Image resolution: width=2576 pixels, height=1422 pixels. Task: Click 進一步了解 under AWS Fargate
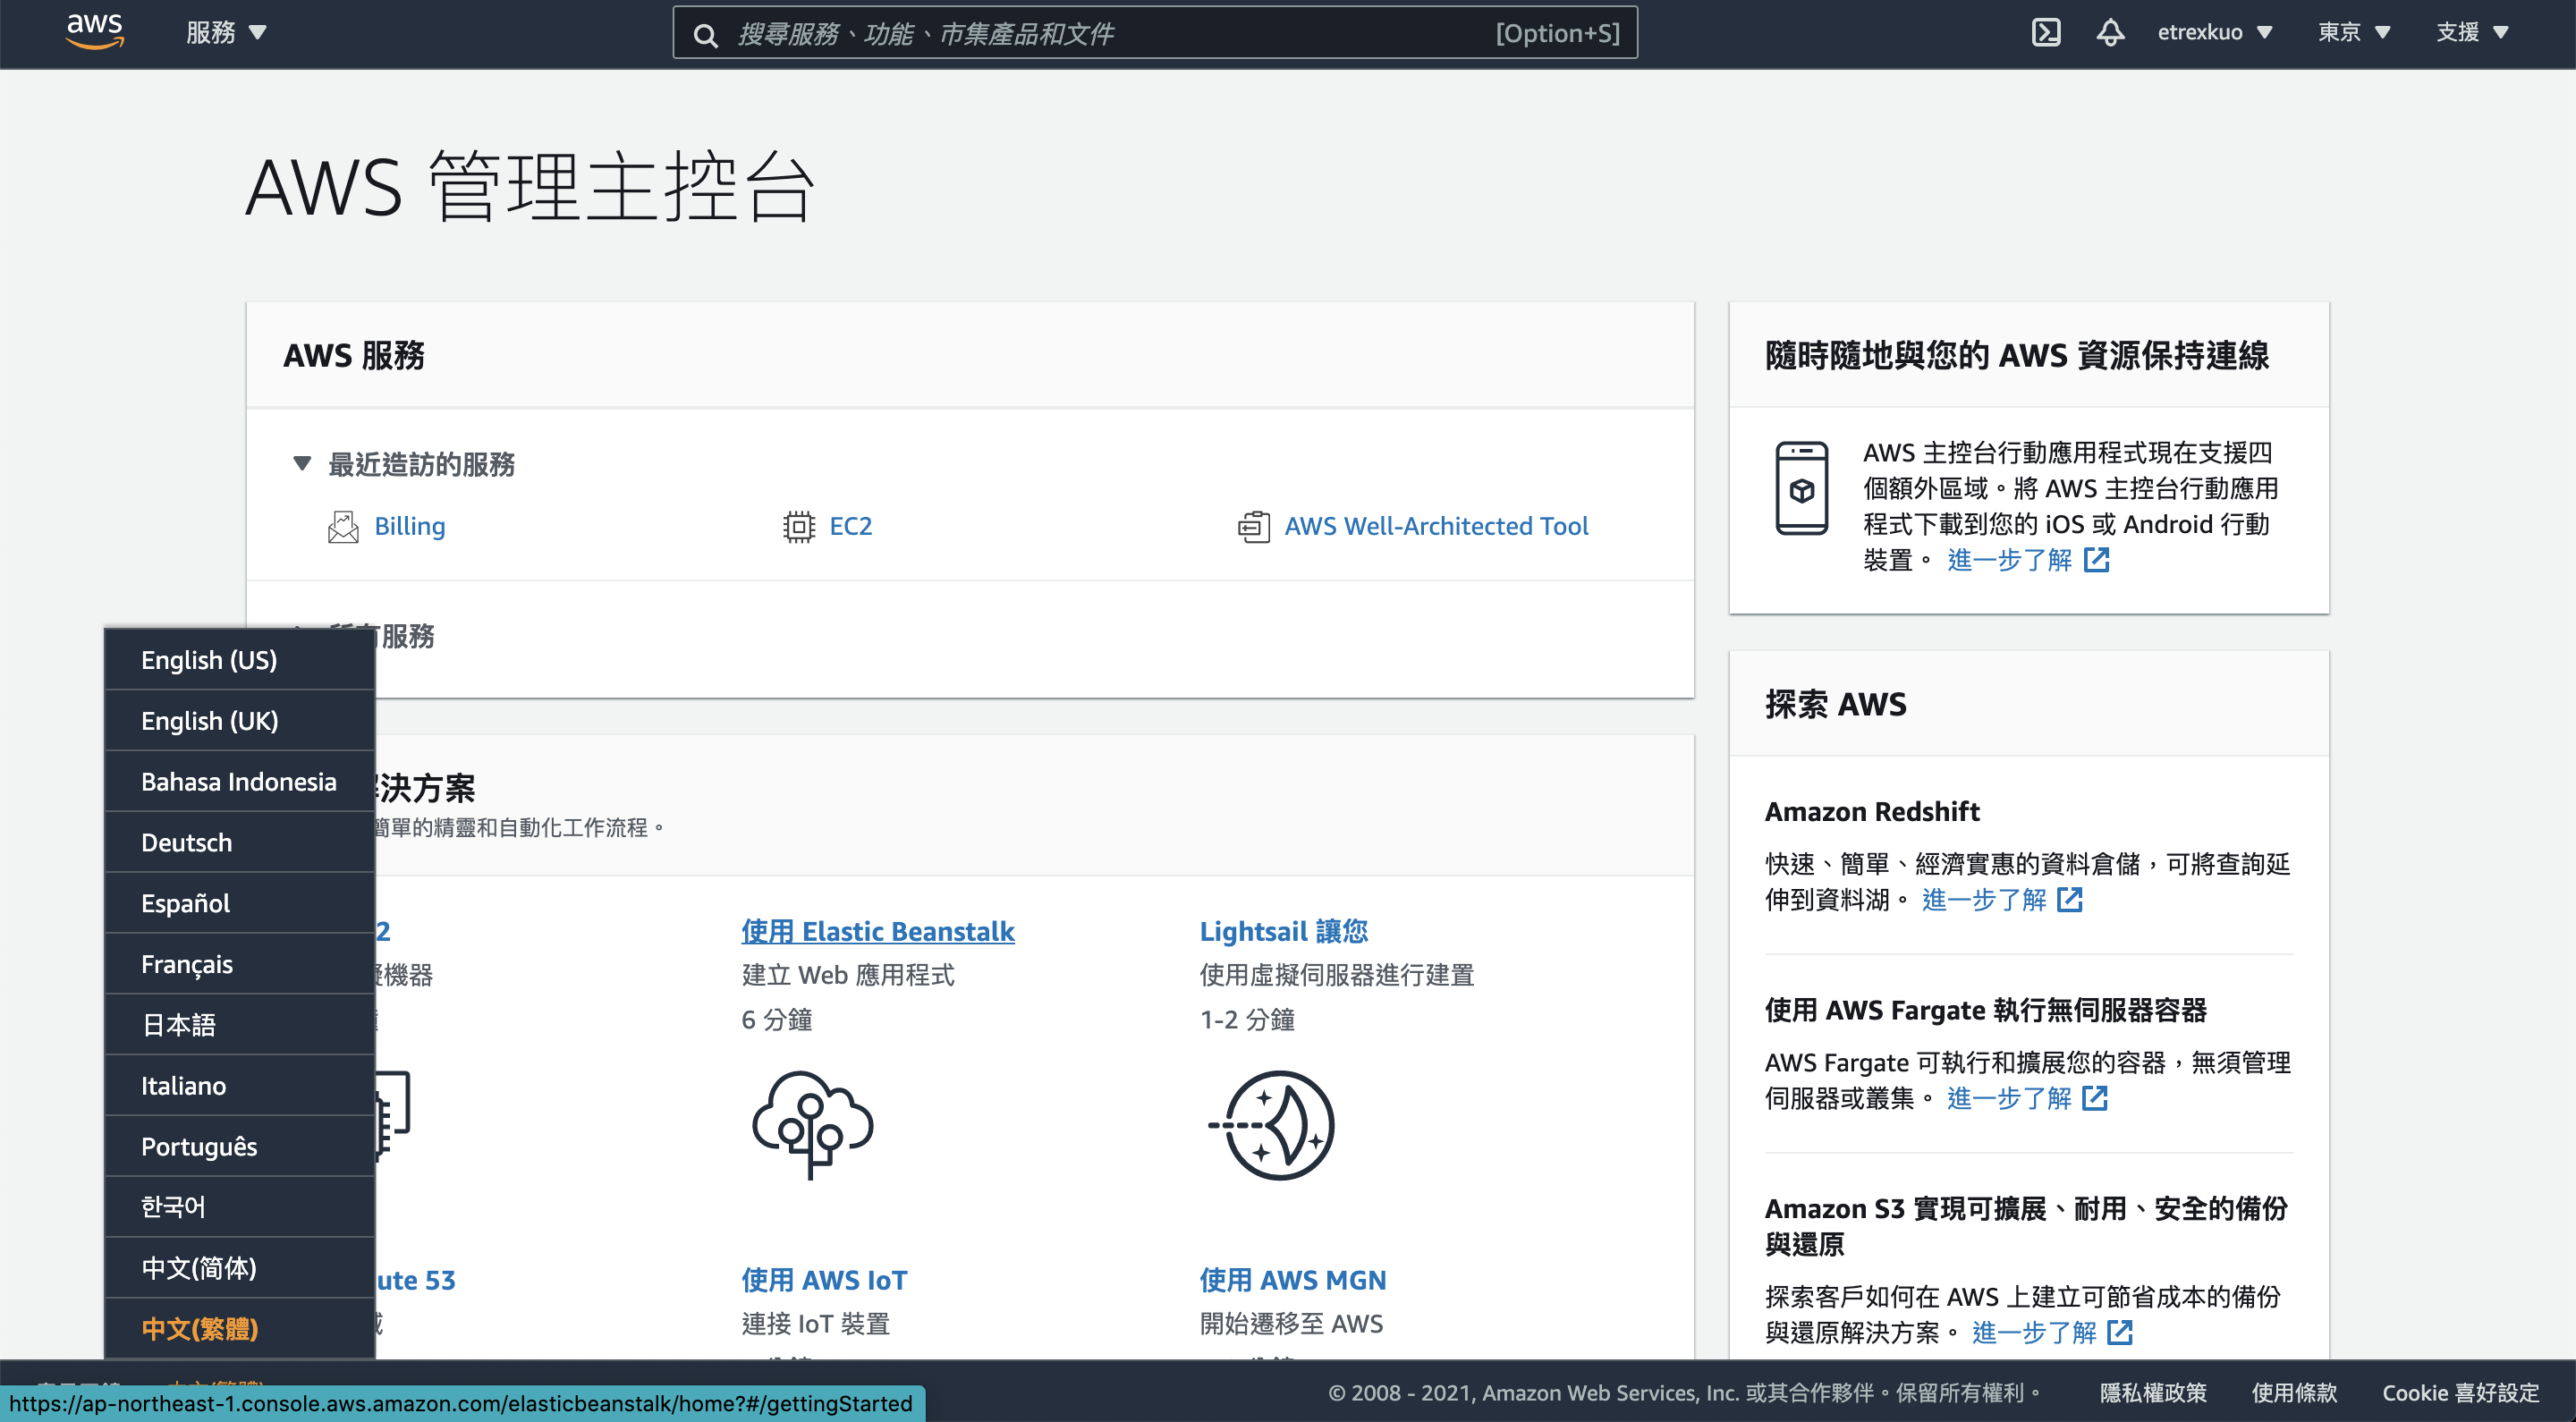[x=2009, y=1098]
